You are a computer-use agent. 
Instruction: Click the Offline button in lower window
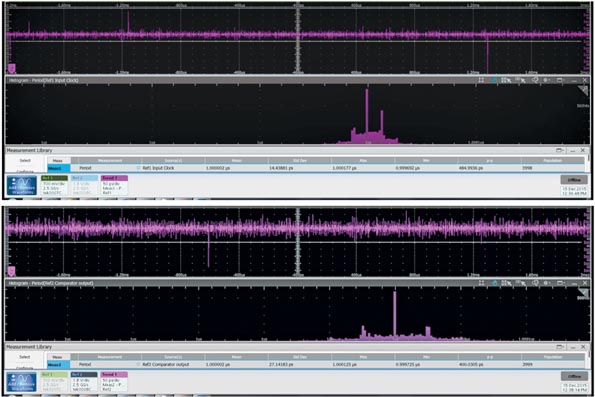[x=574, y=376]
